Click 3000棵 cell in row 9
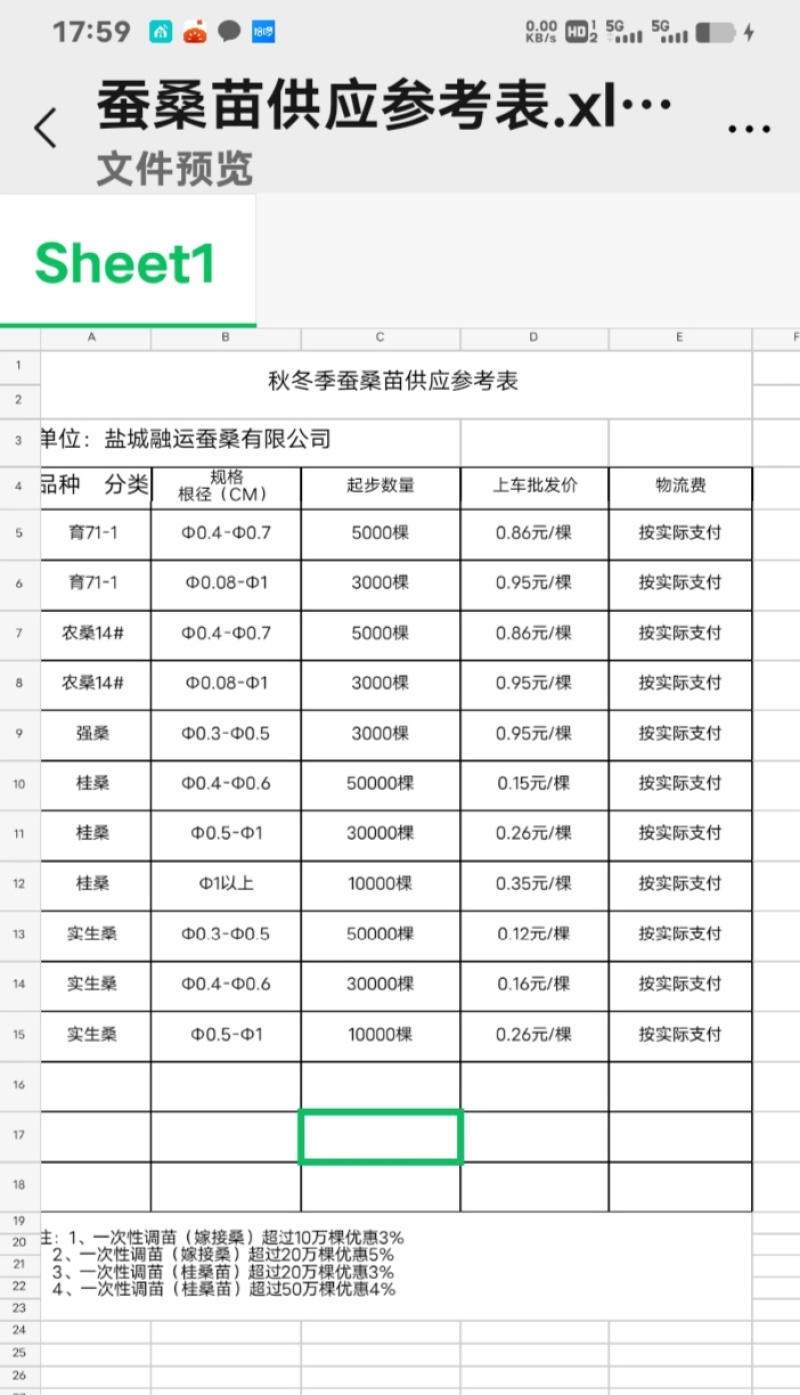The width and height of the screenshot is (800, 1395). click(x=380, y=734)
